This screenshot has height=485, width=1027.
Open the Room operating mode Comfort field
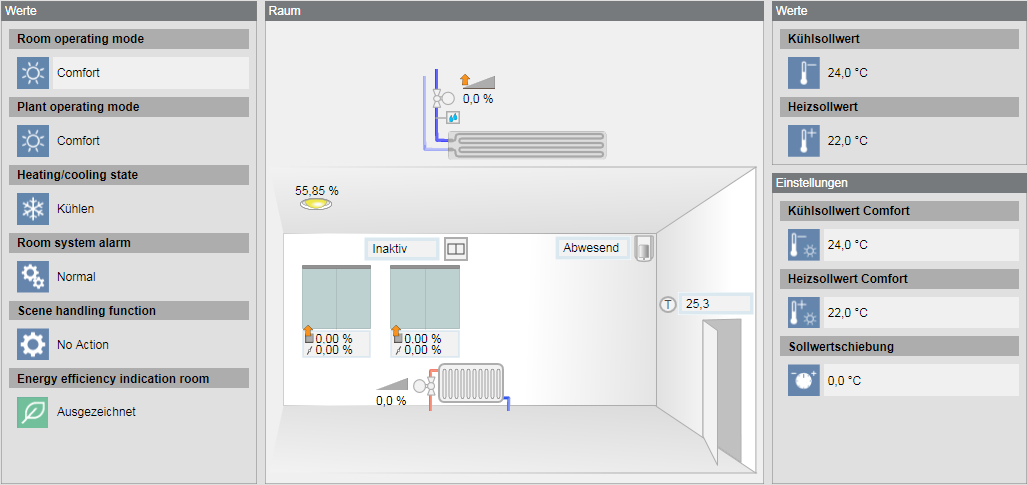150,73
